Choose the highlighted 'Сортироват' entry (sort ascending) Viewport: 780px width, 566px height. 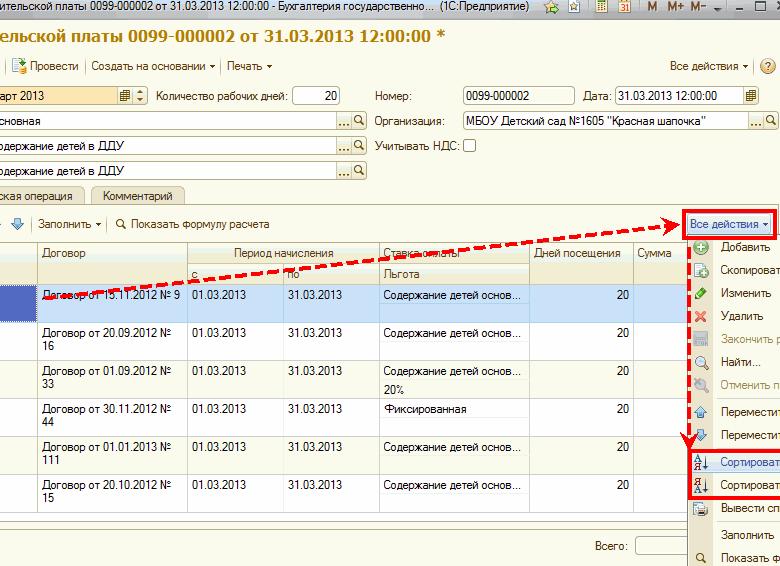(x=750, y=462)
